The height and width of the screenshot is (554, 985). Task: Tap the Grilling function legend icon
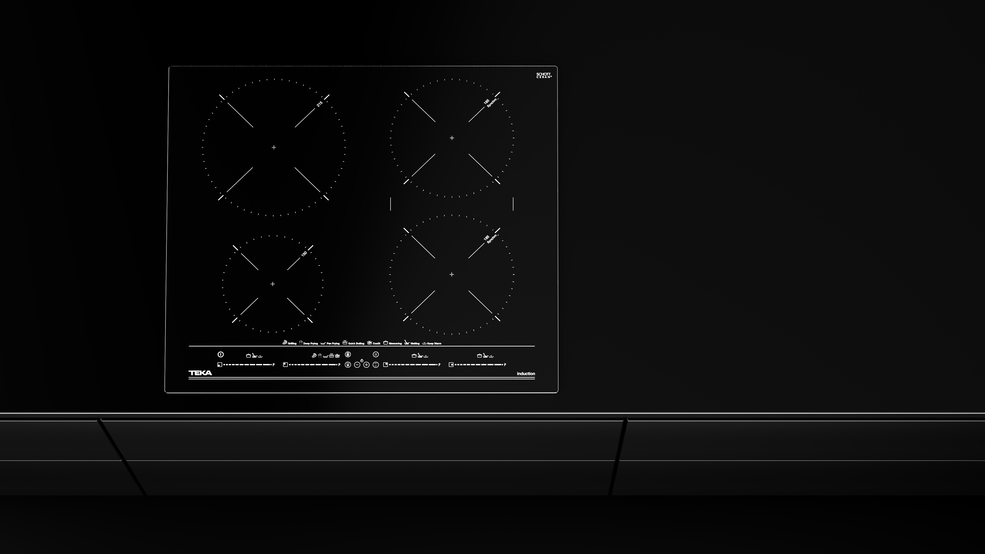(x=285, y=343)
